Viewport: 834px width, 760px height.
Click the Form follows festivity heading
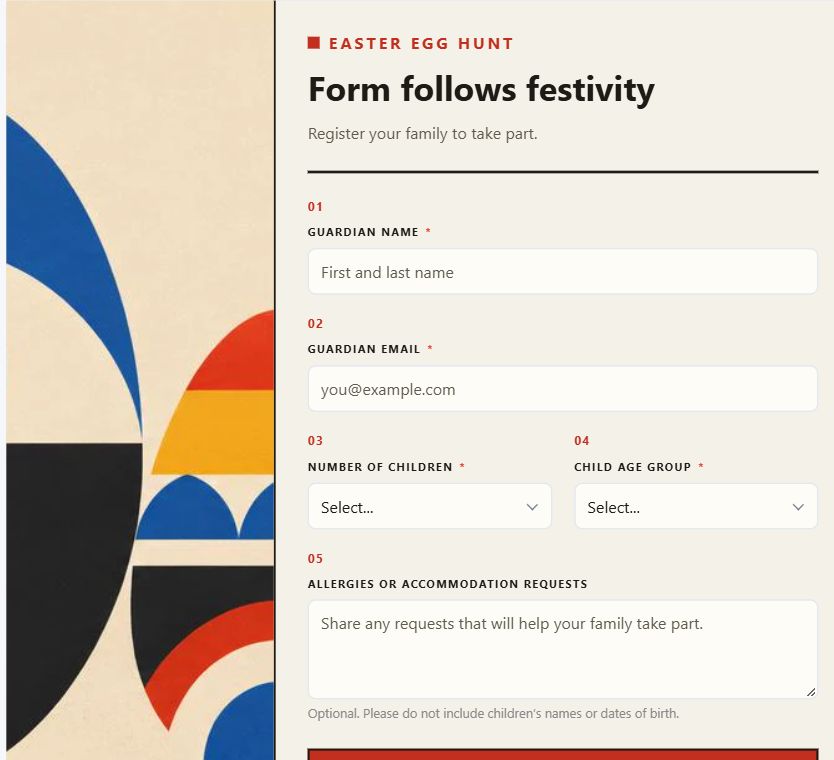[x=481, y=89]
